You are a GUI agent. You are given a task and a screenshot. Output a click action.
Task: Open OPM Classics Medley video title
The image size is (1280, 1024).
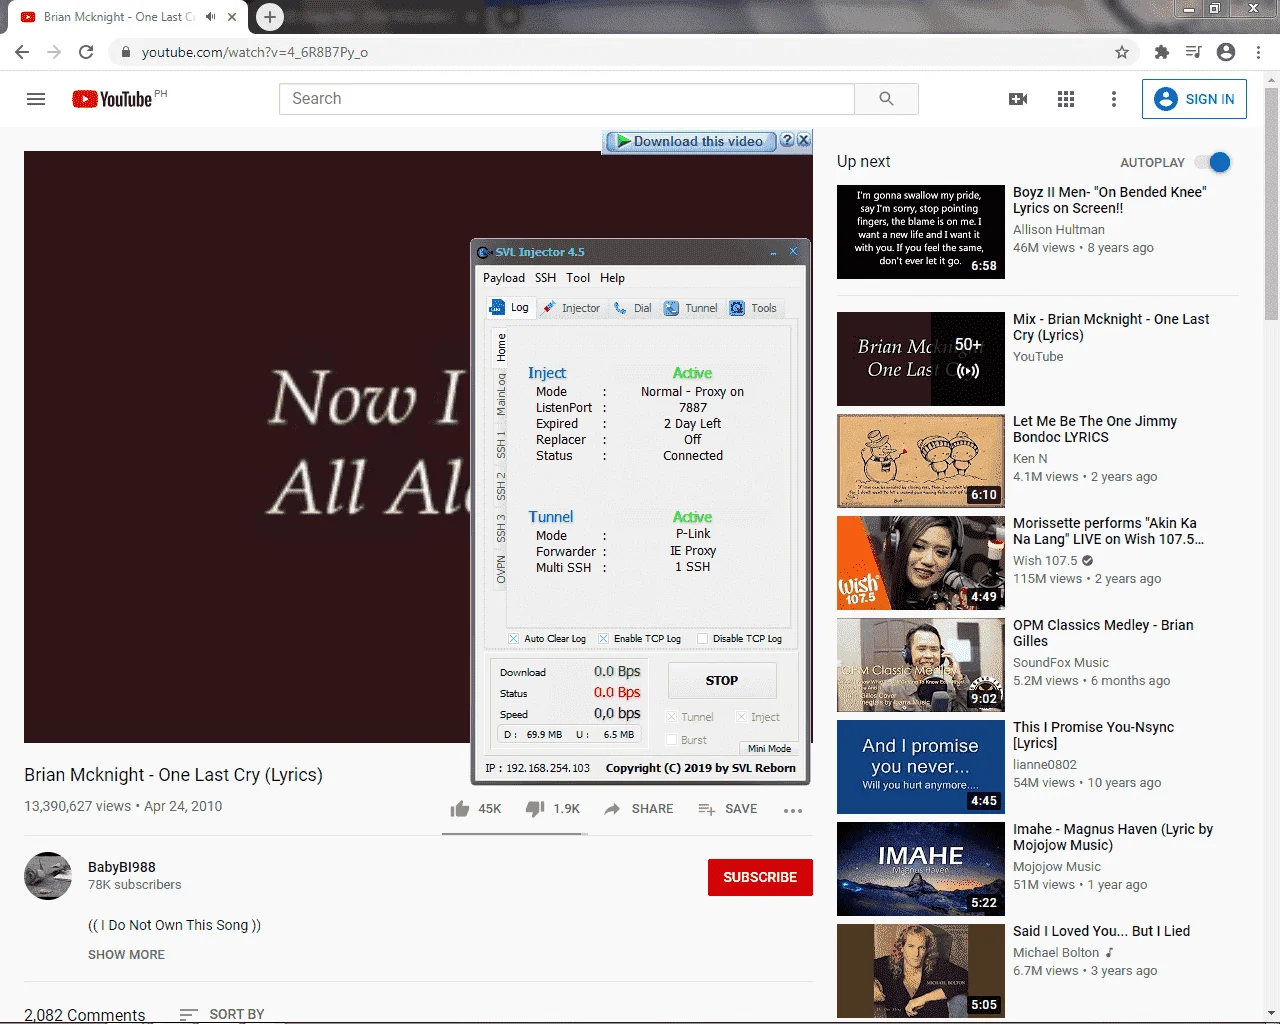(1103, 633)
